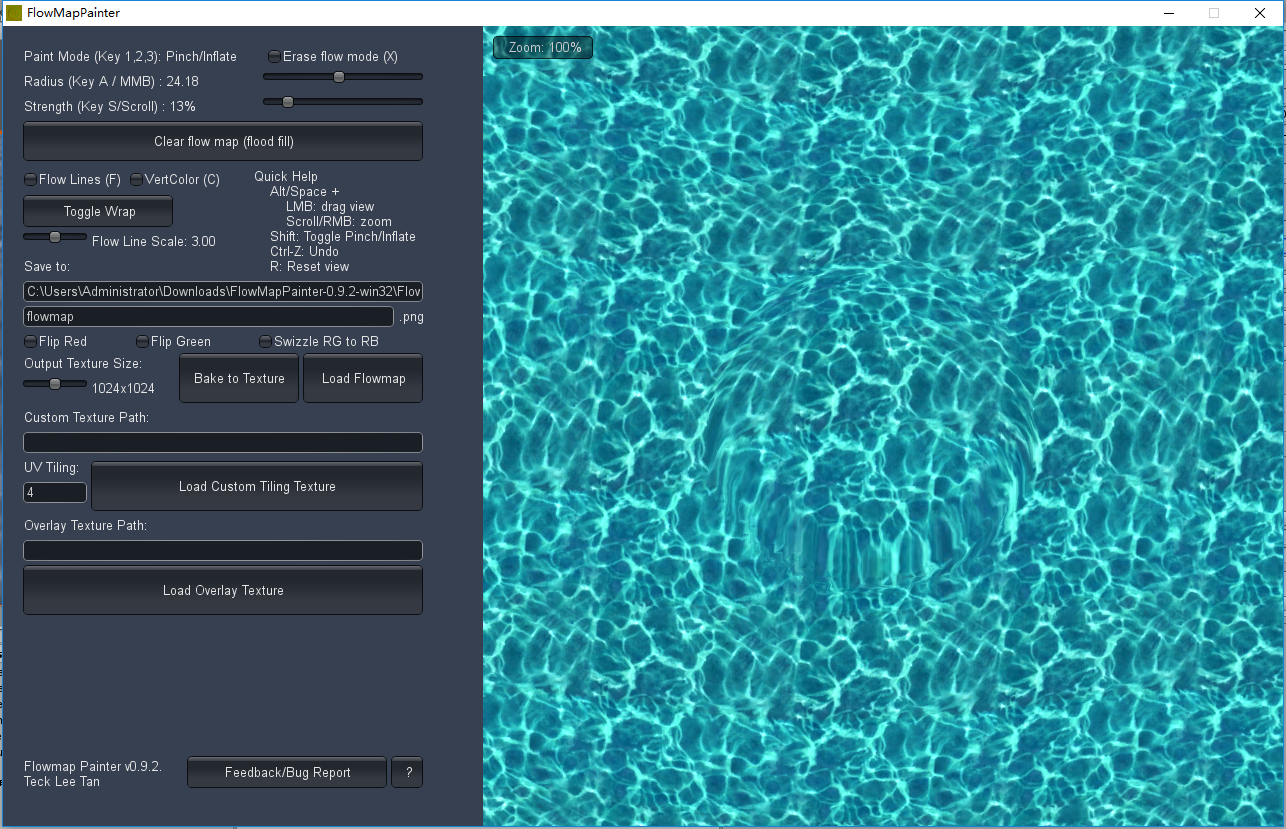
Task: Click the Output Texture Size slider
Action: click(x=55, y=384)
